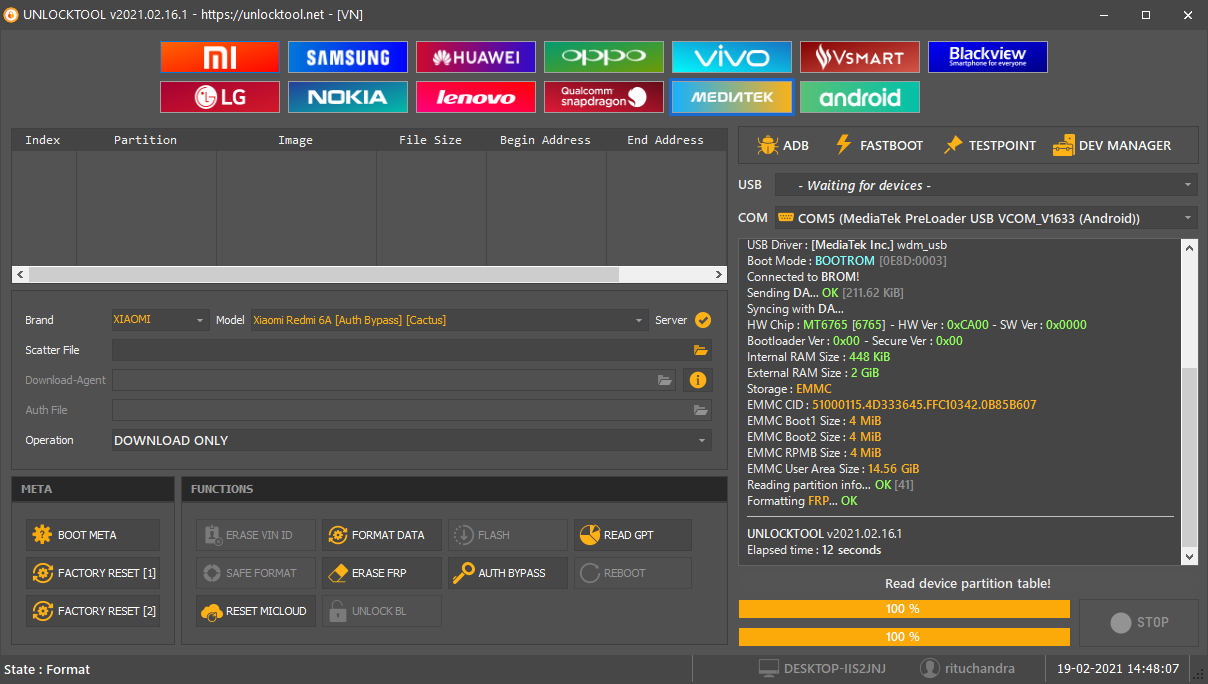Image resolution: width=1208 pixels, height=684 pixels.
Task: Click the Image column header
Action: [x=296, y=140]
